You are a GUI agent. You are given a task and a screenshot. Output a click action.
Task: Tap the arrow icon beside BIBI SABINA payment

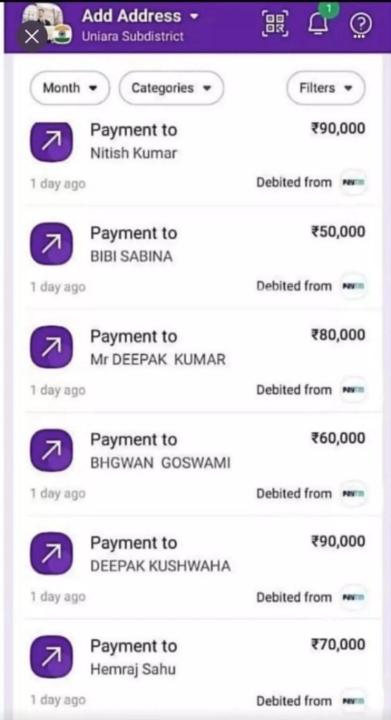pyautogui.click(x=51, y=244)
